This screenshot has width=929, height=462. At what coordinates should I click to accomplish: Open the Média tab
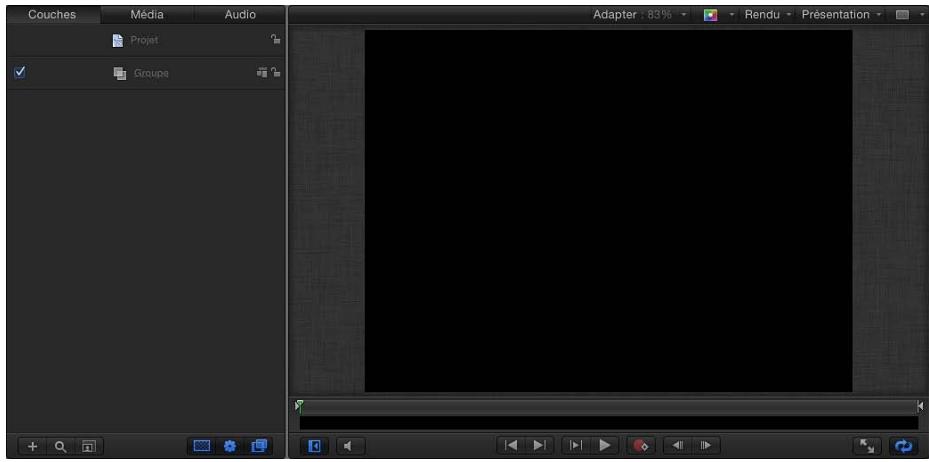(x=147, y=15)
